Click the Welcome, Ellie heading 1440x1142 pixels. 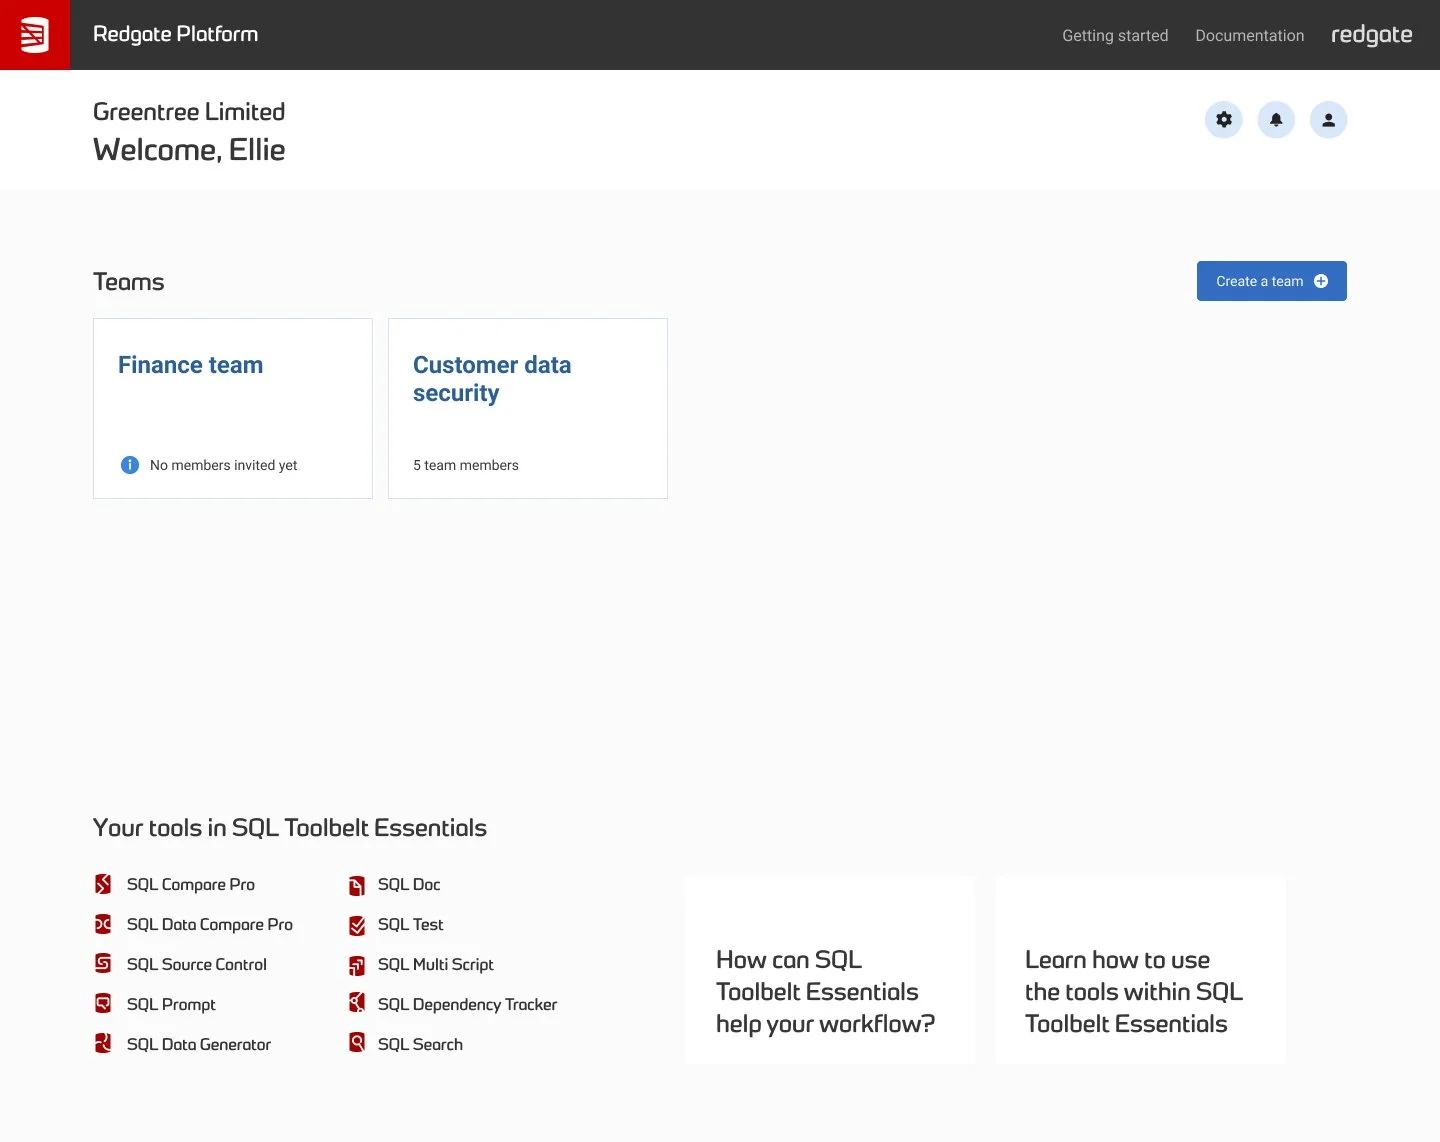[x=189, y=150]
